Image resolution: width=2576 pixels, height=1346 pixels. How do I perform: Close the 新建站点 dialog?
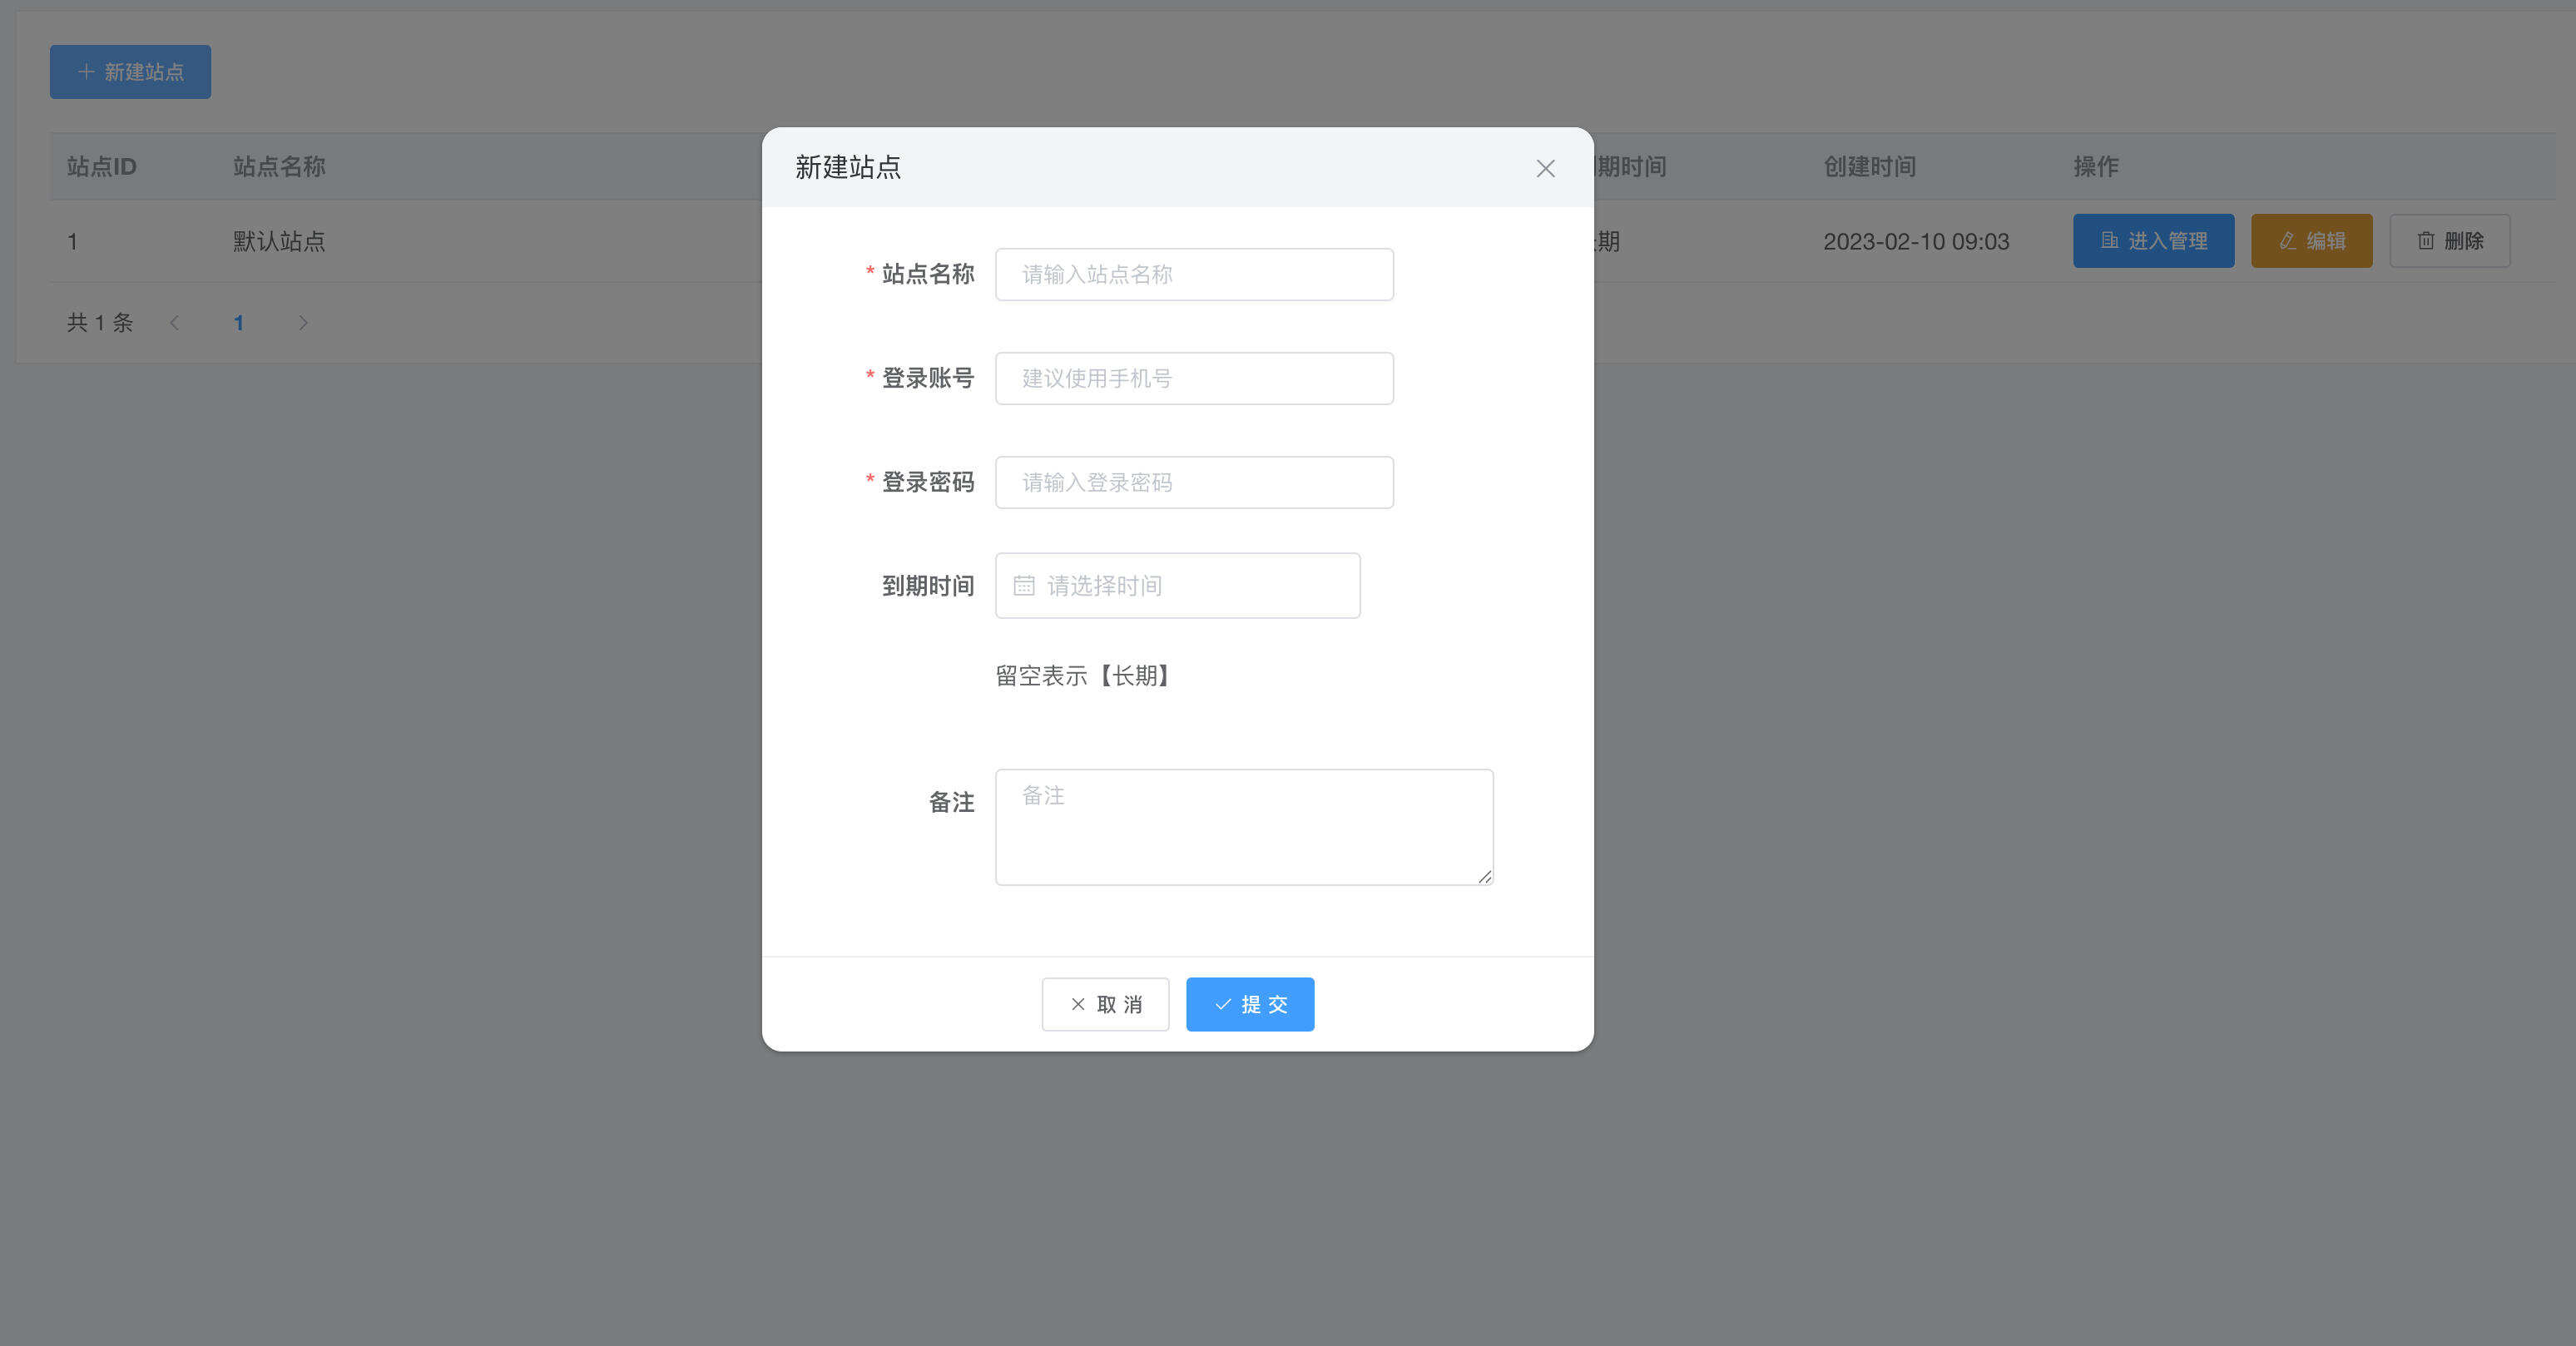coord(1545,168)
